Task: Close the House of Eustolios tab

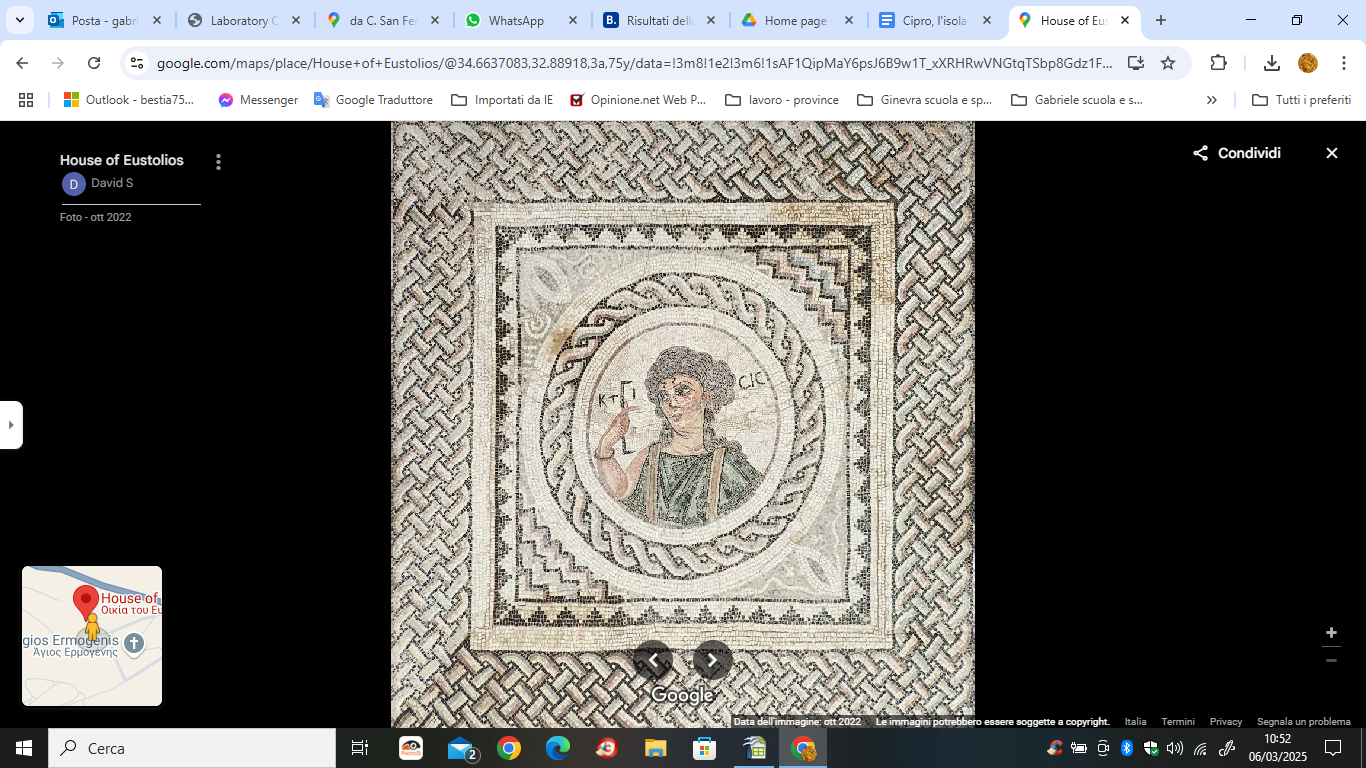Action: 1124,20
